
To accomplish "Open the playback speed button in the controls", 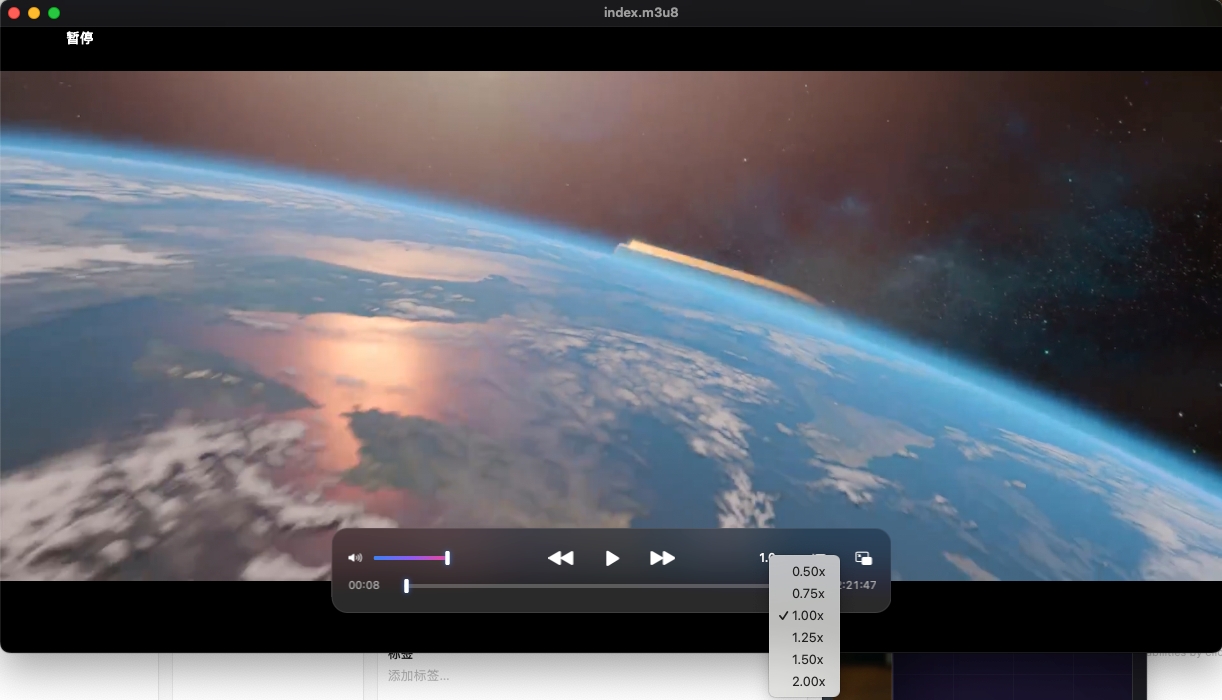I will pos(767,558).
